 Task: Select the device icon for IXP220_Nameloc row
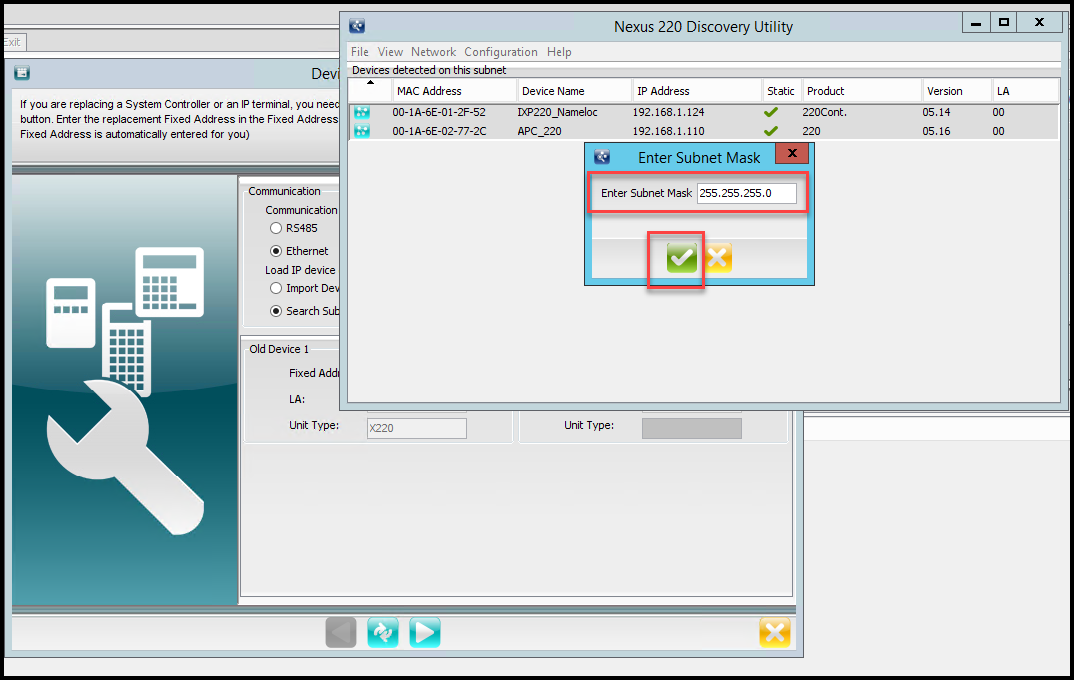362,112
